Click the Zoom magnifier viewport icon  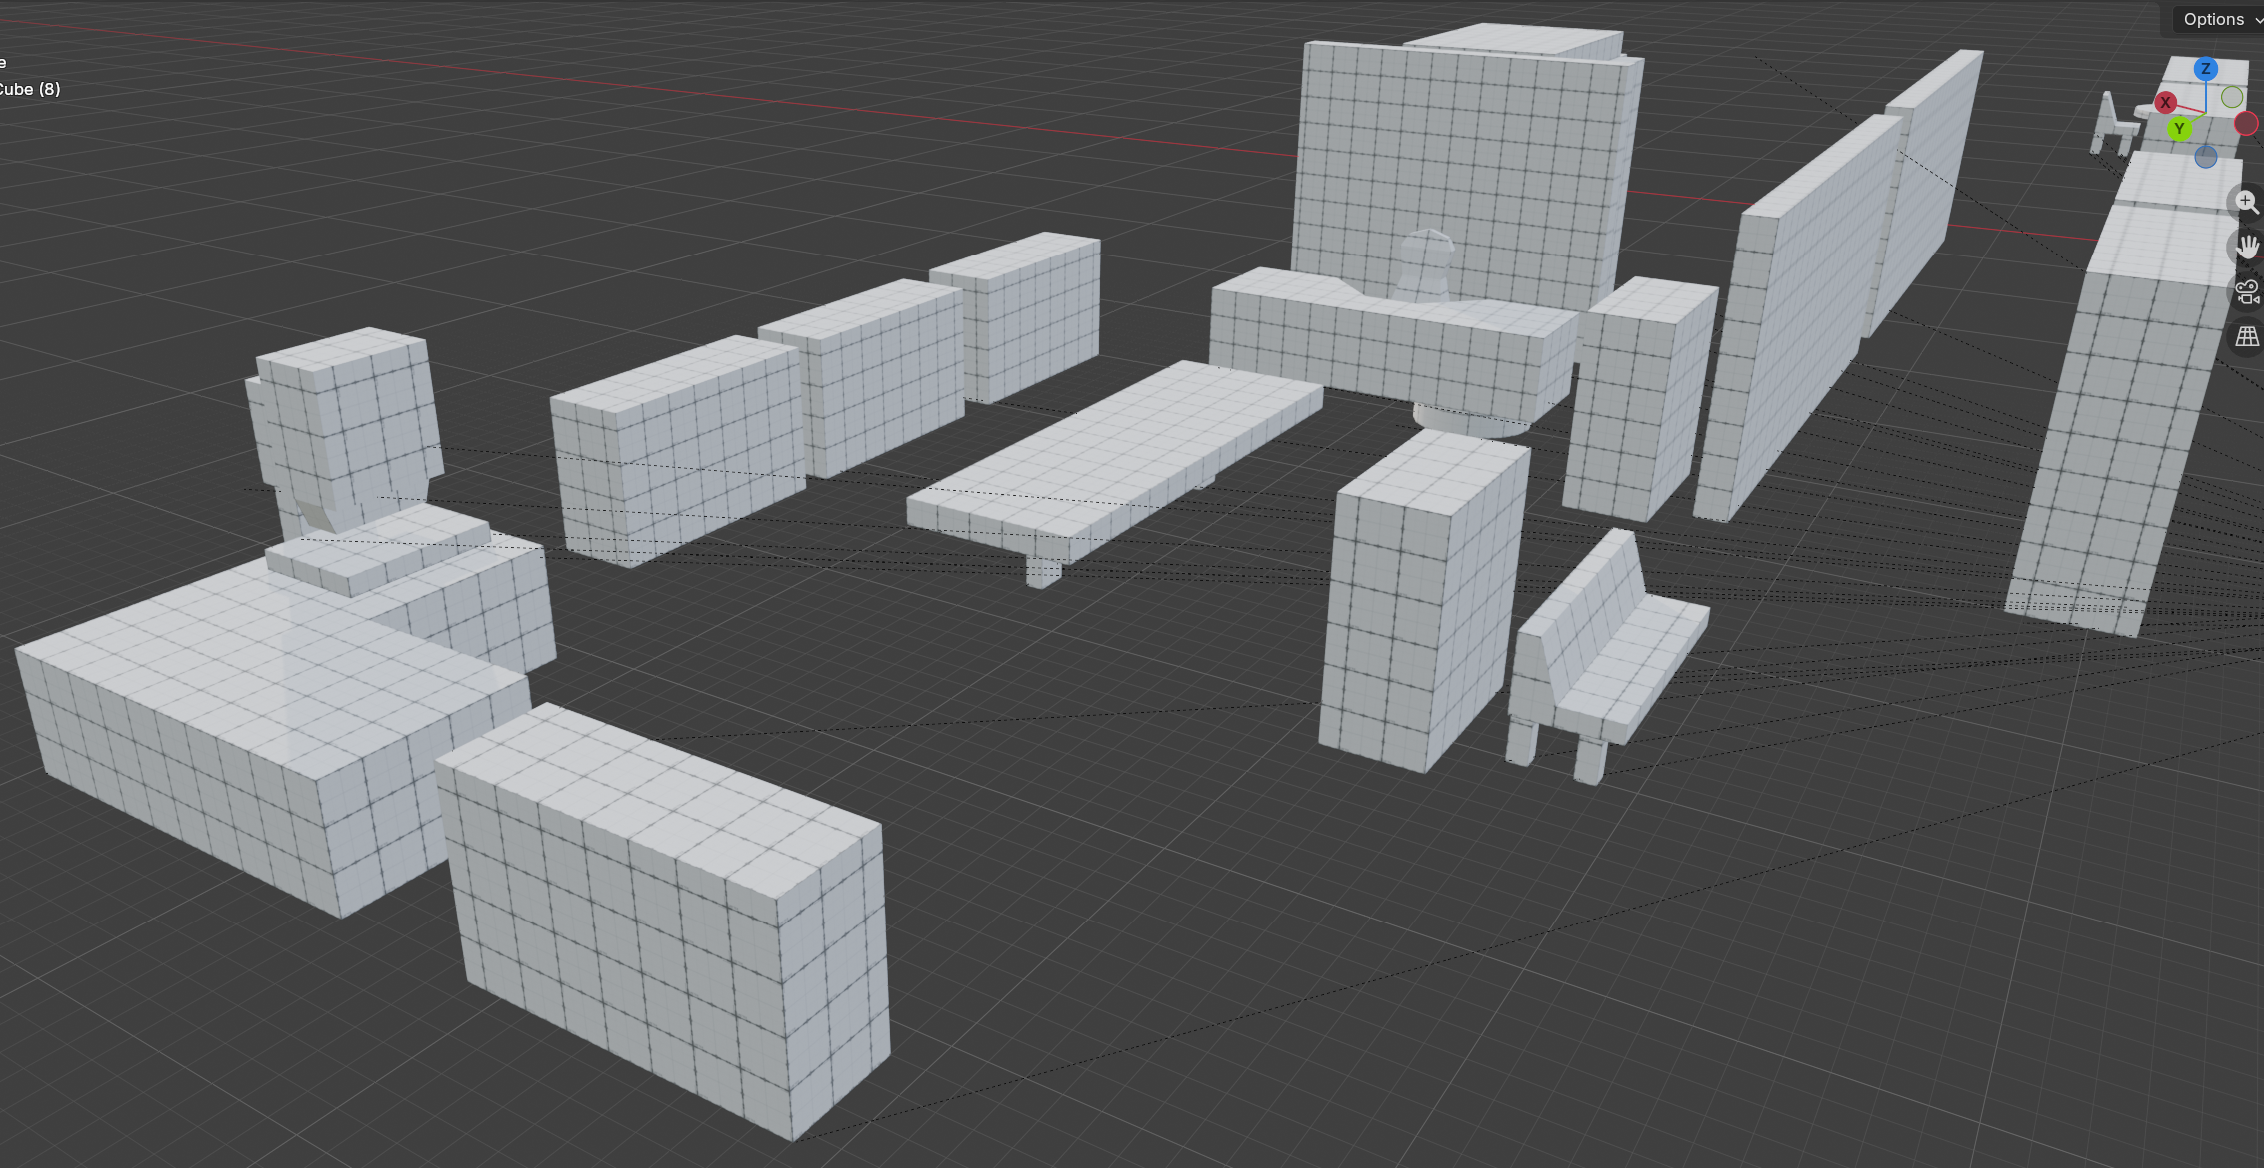2247,202
